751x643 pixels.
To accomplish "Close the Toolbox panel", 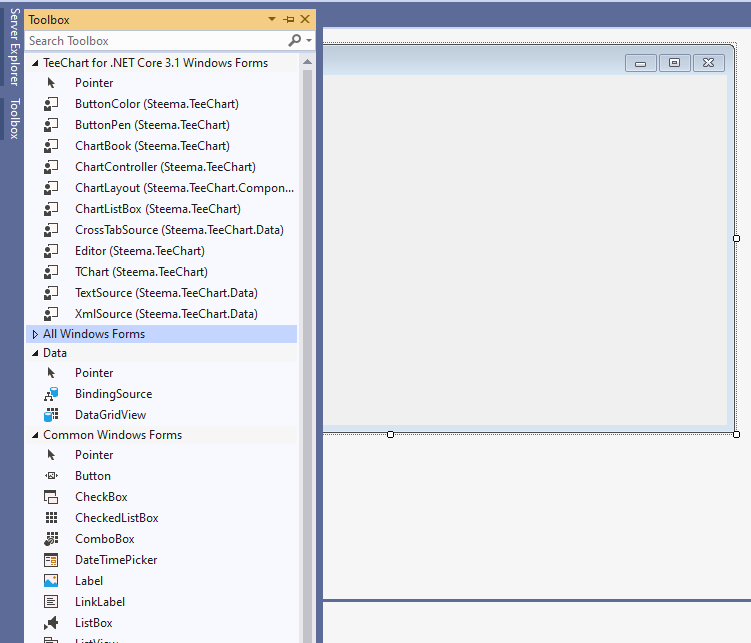I will [x=305, y=19].
